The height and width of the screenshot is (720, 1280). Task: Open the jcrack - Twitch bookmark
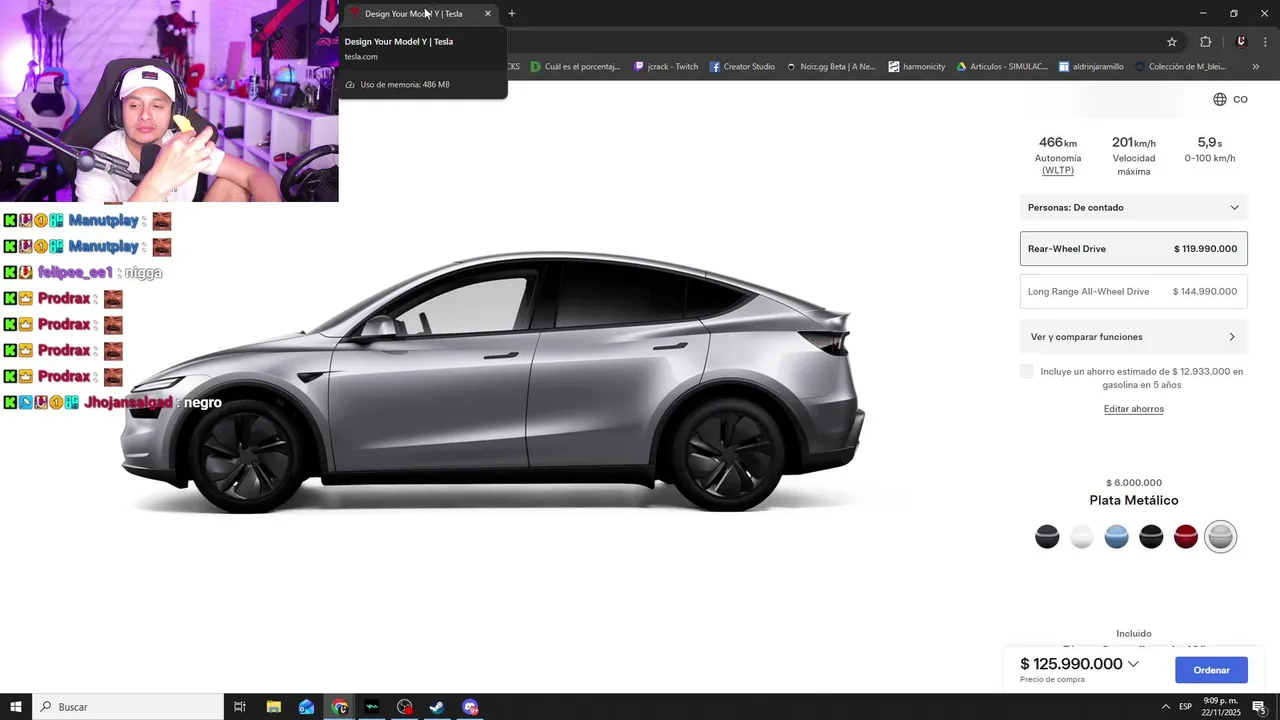click(x=667, y=67)
